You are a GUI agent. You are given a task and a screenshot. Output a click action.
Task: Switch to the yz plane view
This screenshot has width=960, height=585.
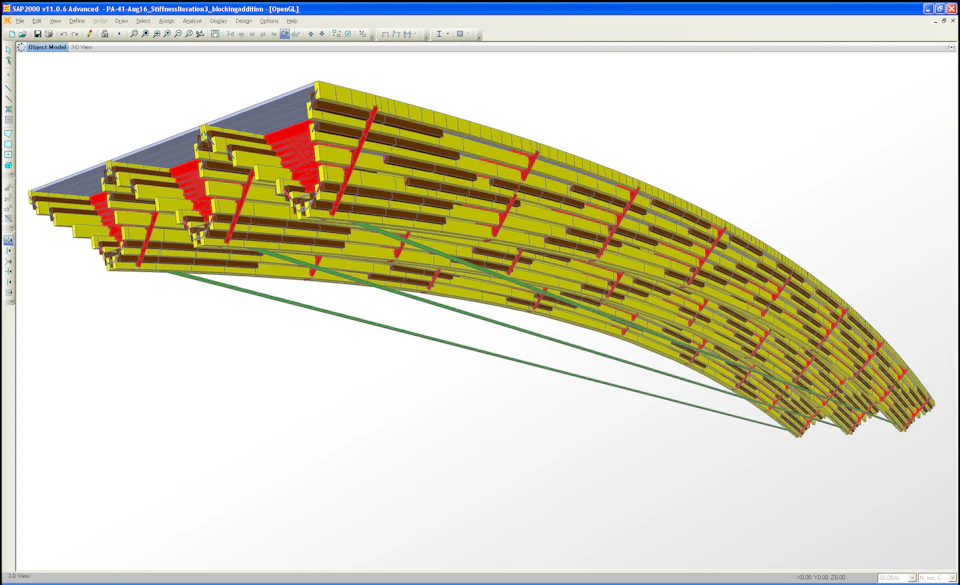pyautogui.click(x=263, y=34)
